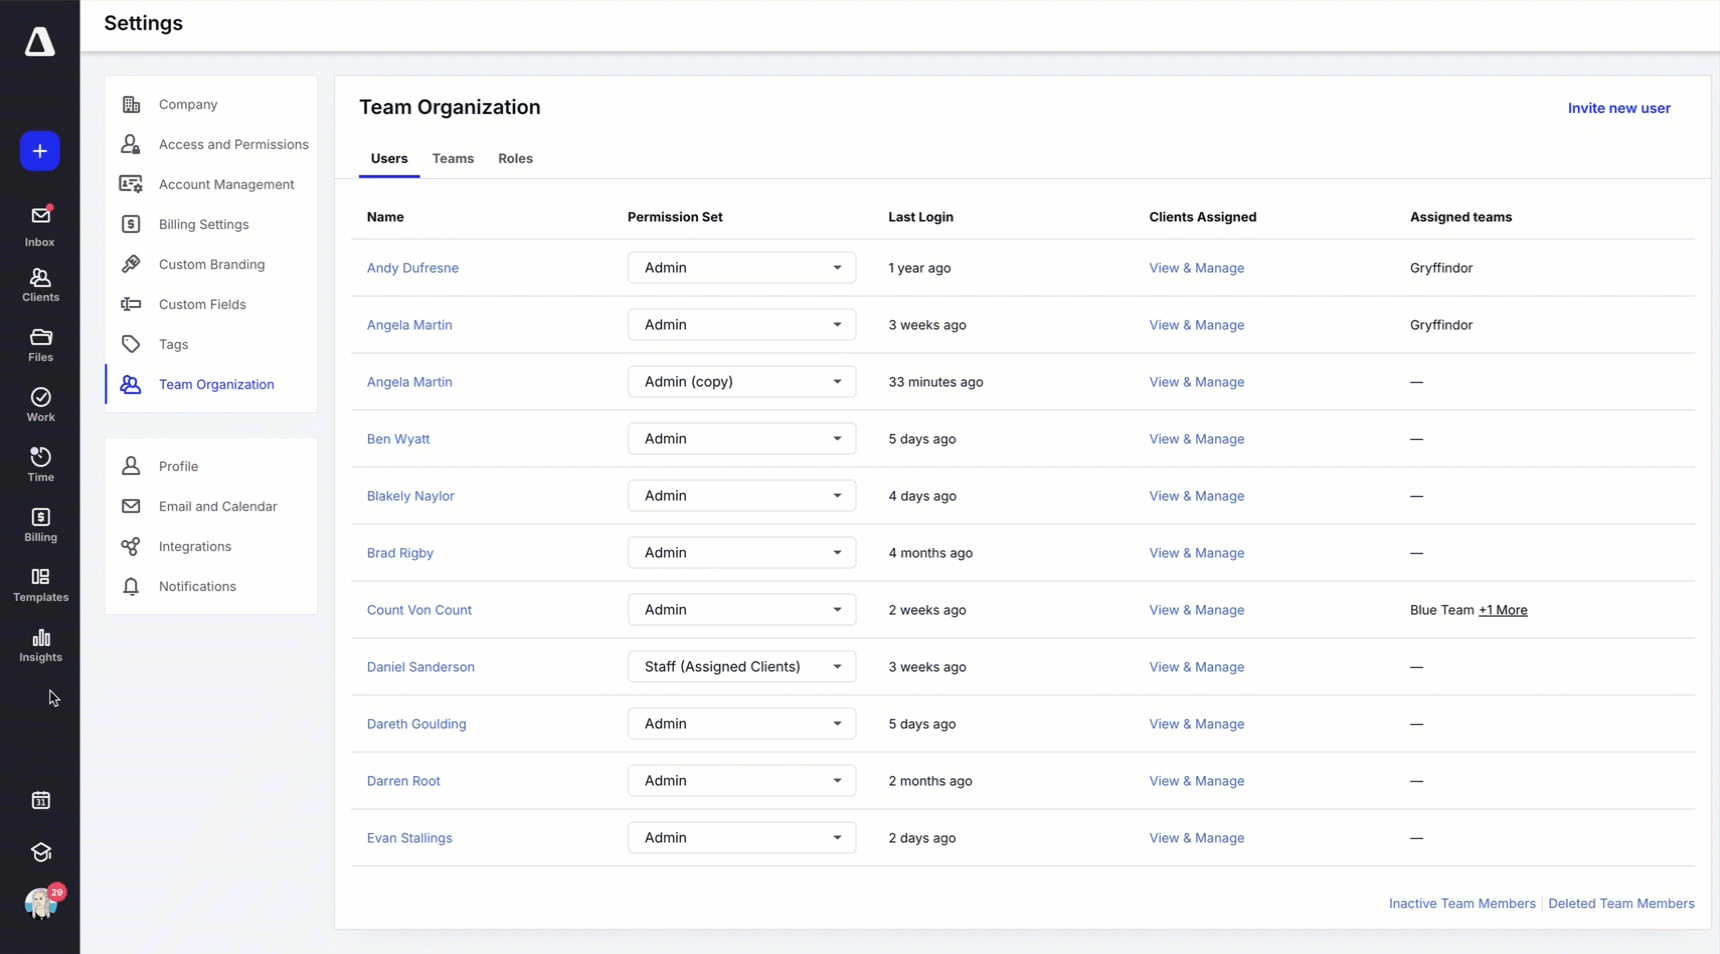Click Invite new user link

coord(1618,108)
